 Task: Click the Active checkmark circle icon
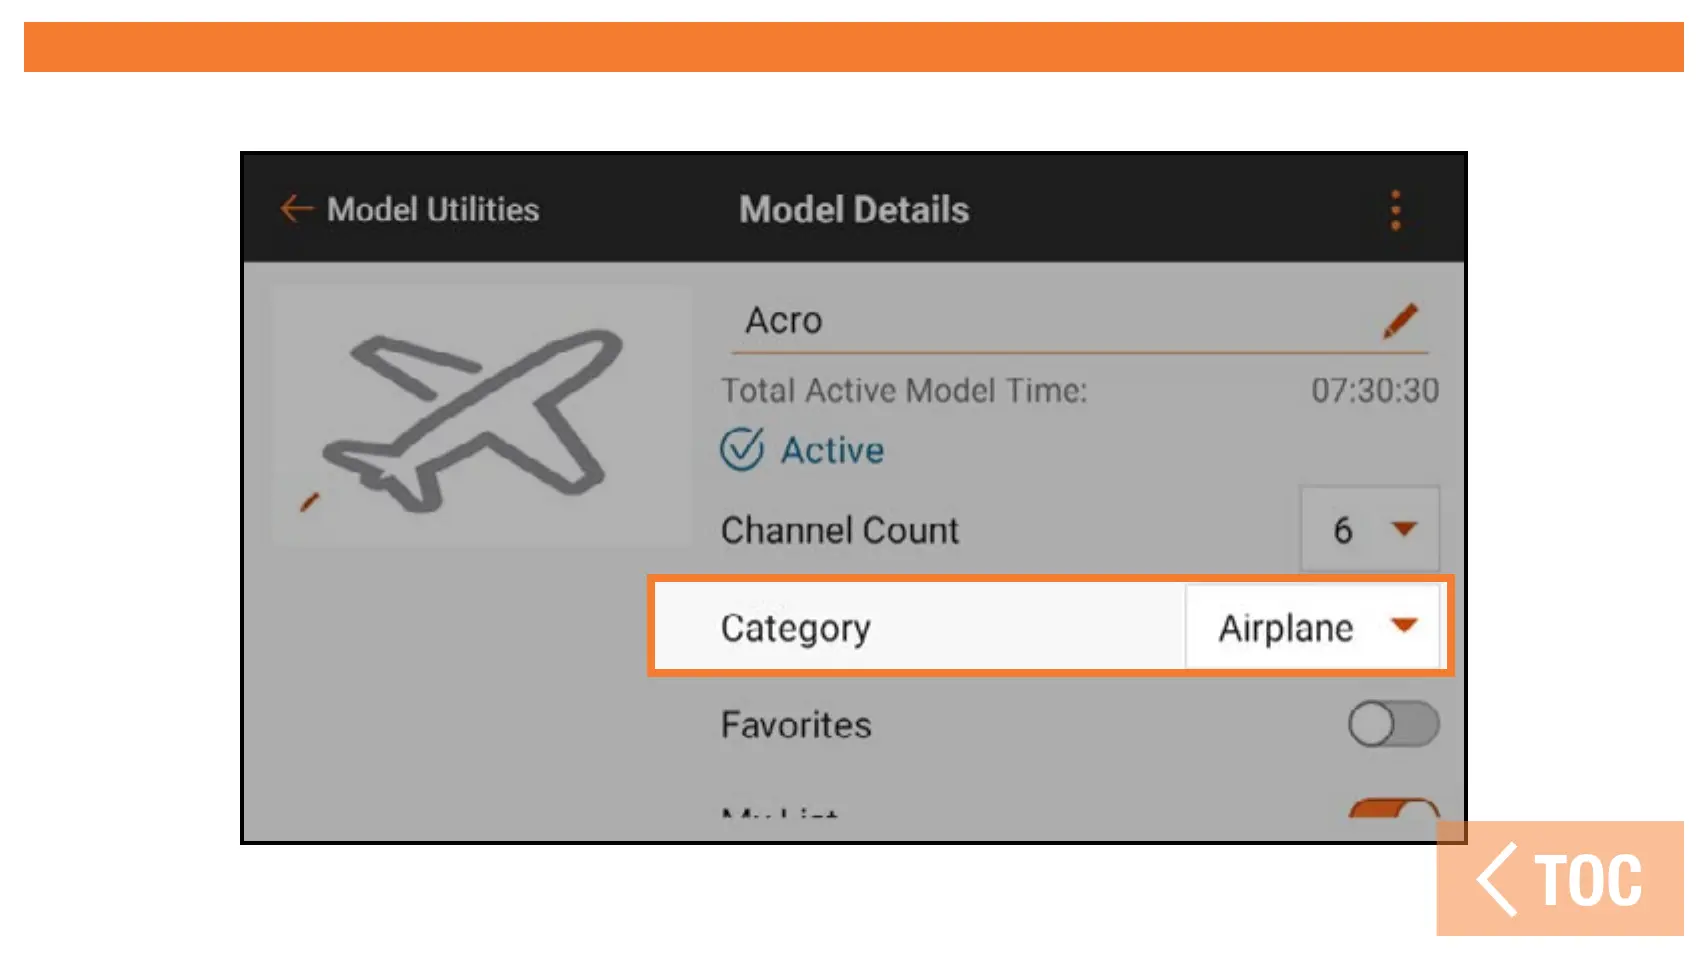pyautogui.click(x=742, y=450)
